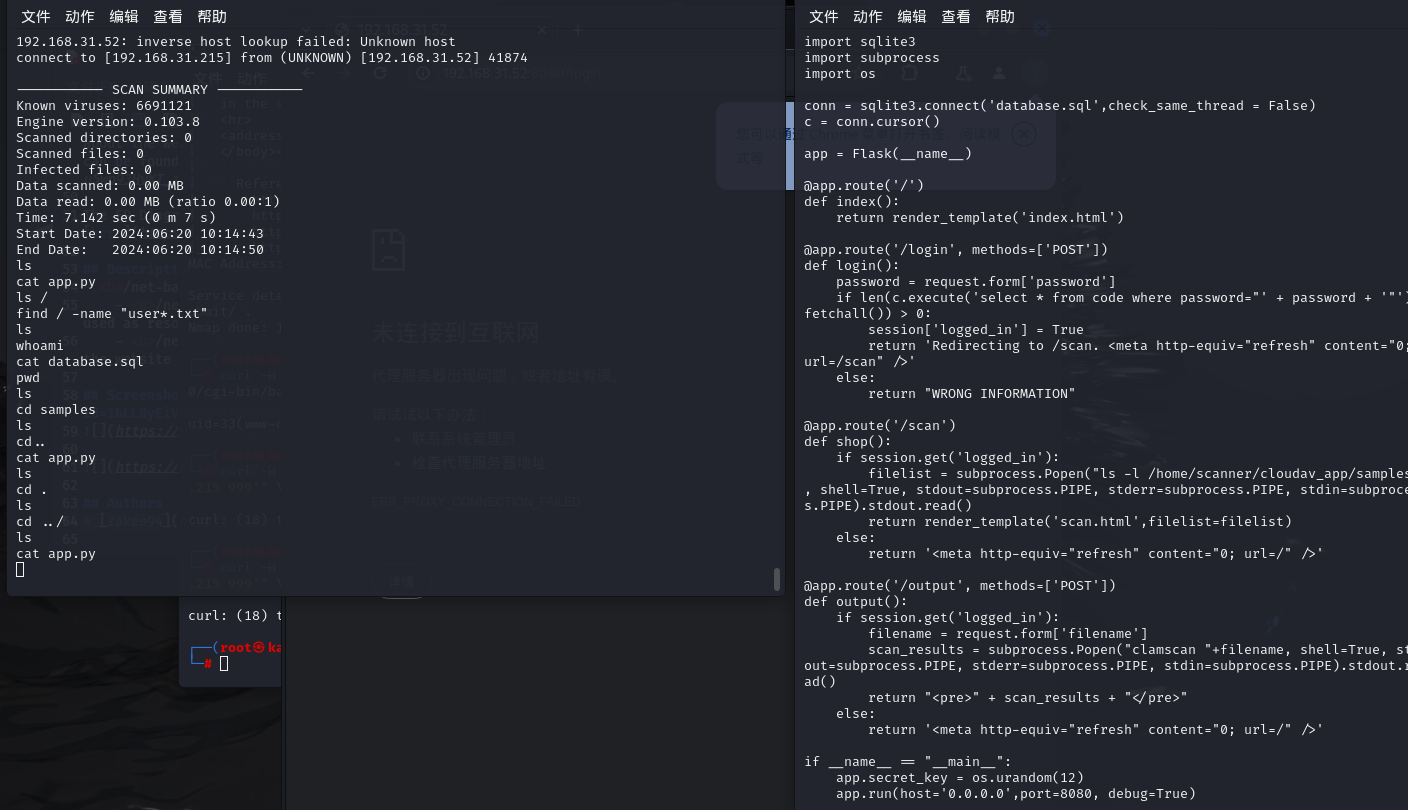Open 文件 menu in left terminal window

(36, 17)
